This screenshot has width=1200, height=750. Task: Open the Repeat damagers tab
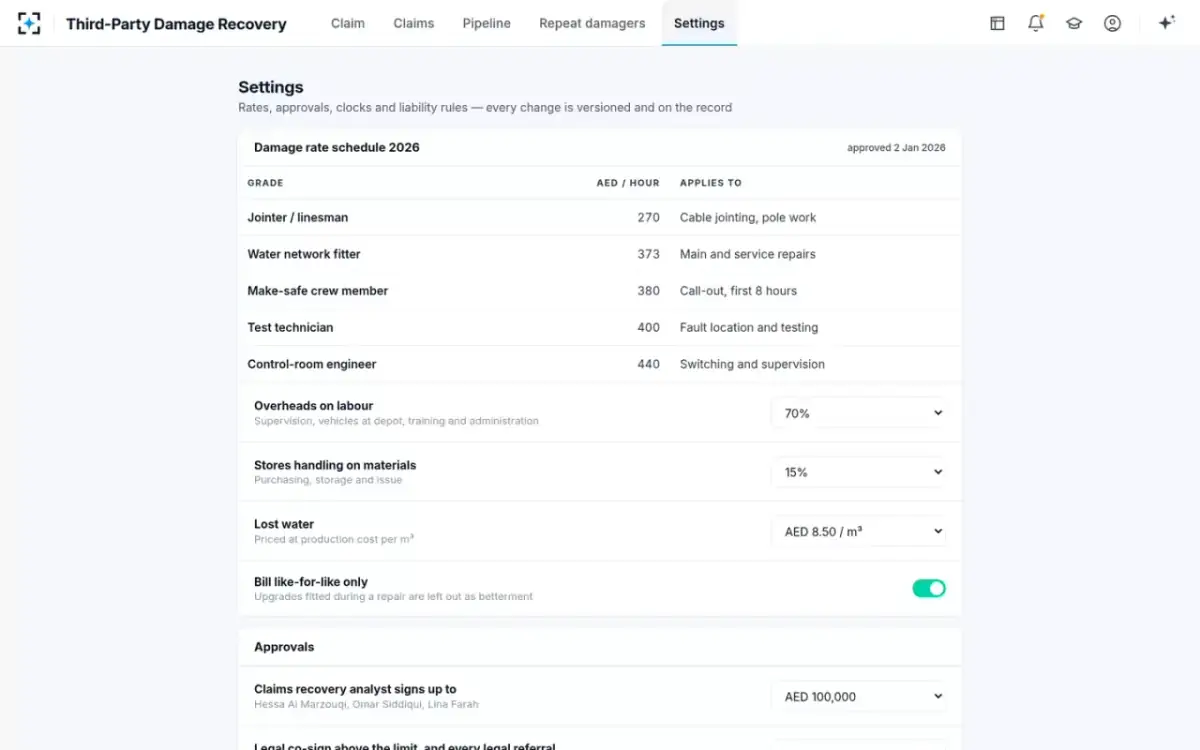pyautogui.click(x=592, y=23)
